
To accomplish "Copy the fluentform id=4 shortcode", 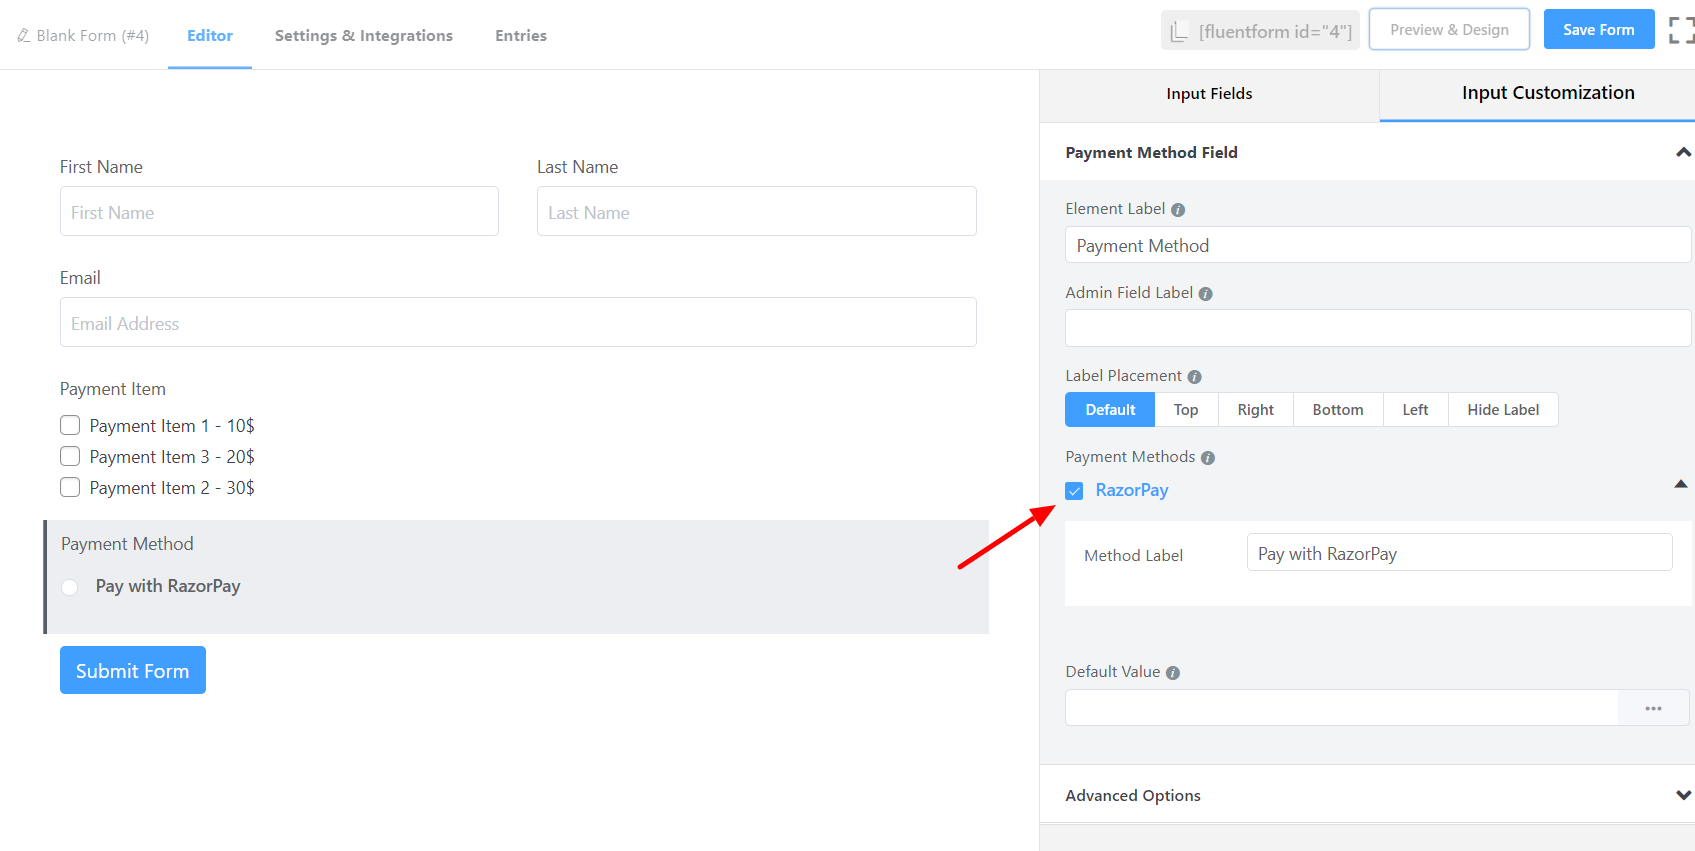I will (1260, 31).
